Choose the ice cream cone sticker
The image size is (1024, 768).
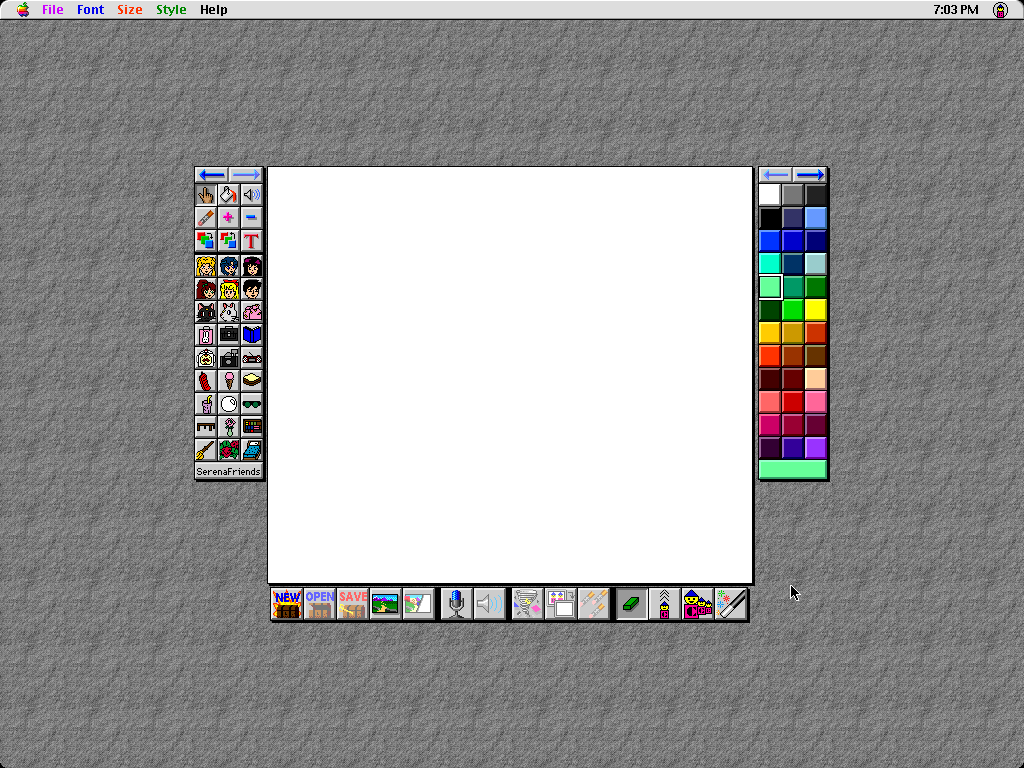pyautogui.click(x=229, y=380)
